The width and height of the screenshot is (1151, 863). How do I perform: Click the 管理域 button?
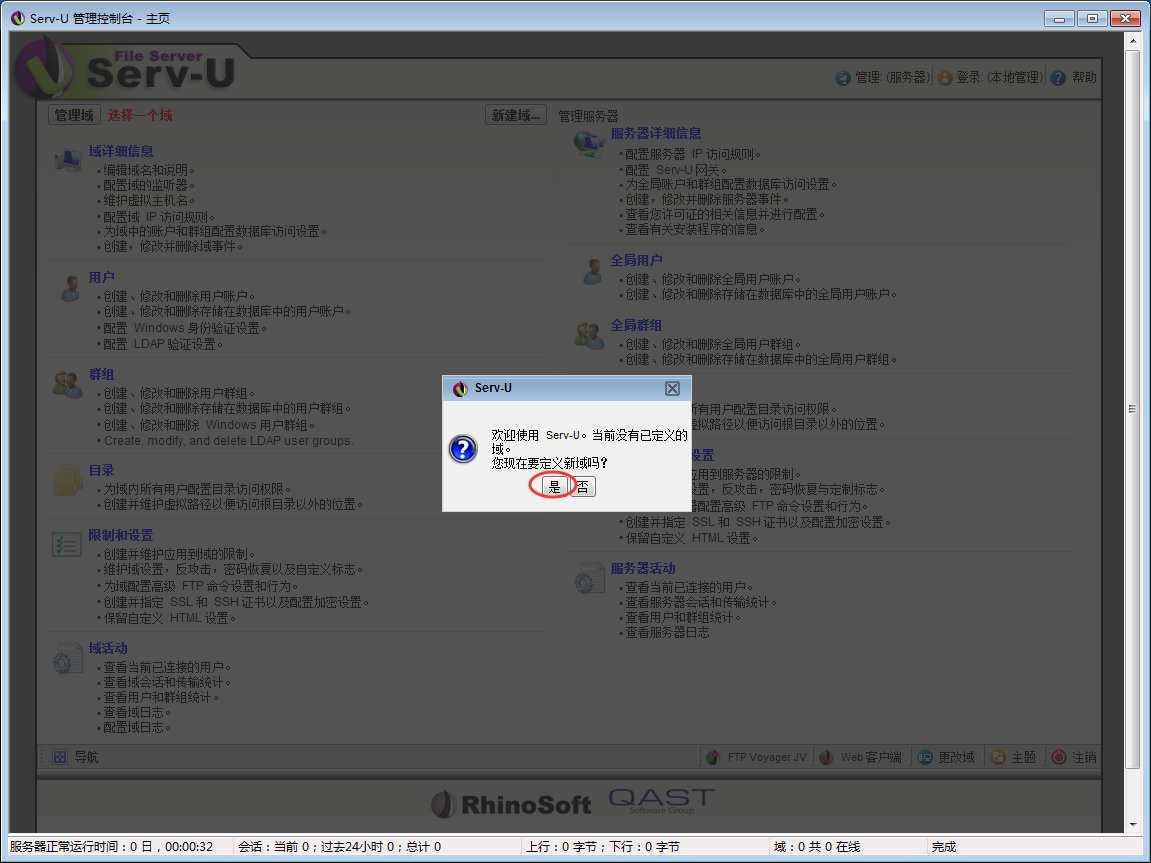pos(74,115)
